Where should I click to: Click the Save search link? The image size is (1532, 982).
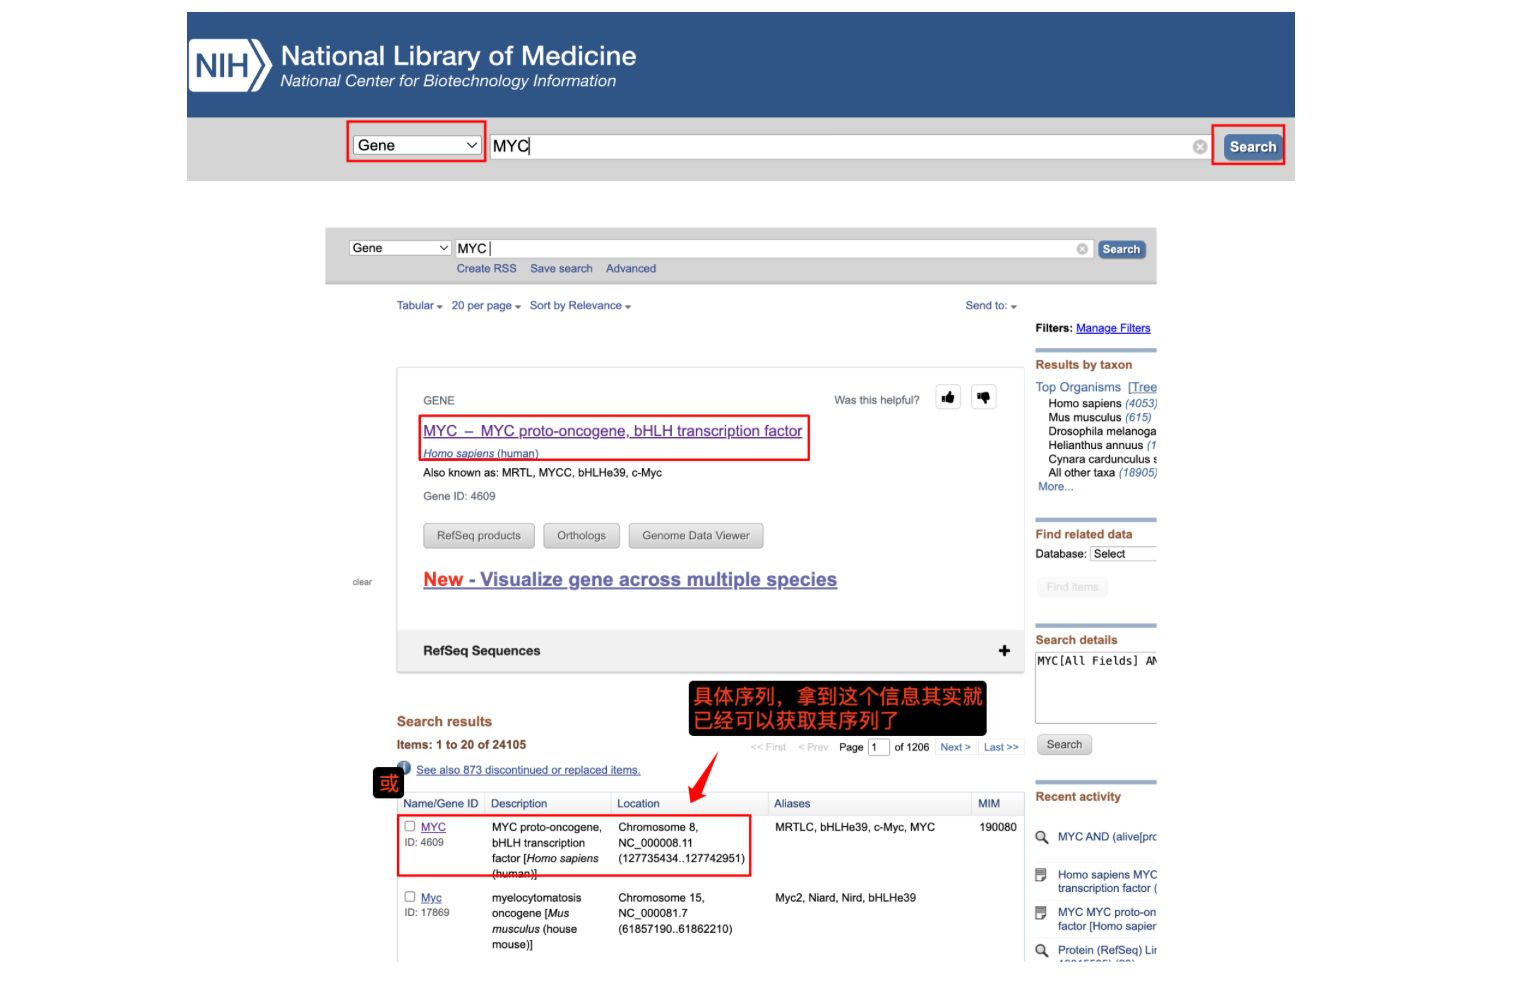[561, 269]
